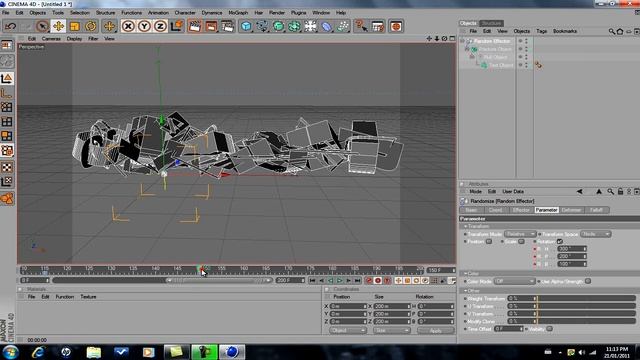Enable Use Alpha/Strength checkbox
This screenshot has width=640, height=360.
[x=588, y=281]
